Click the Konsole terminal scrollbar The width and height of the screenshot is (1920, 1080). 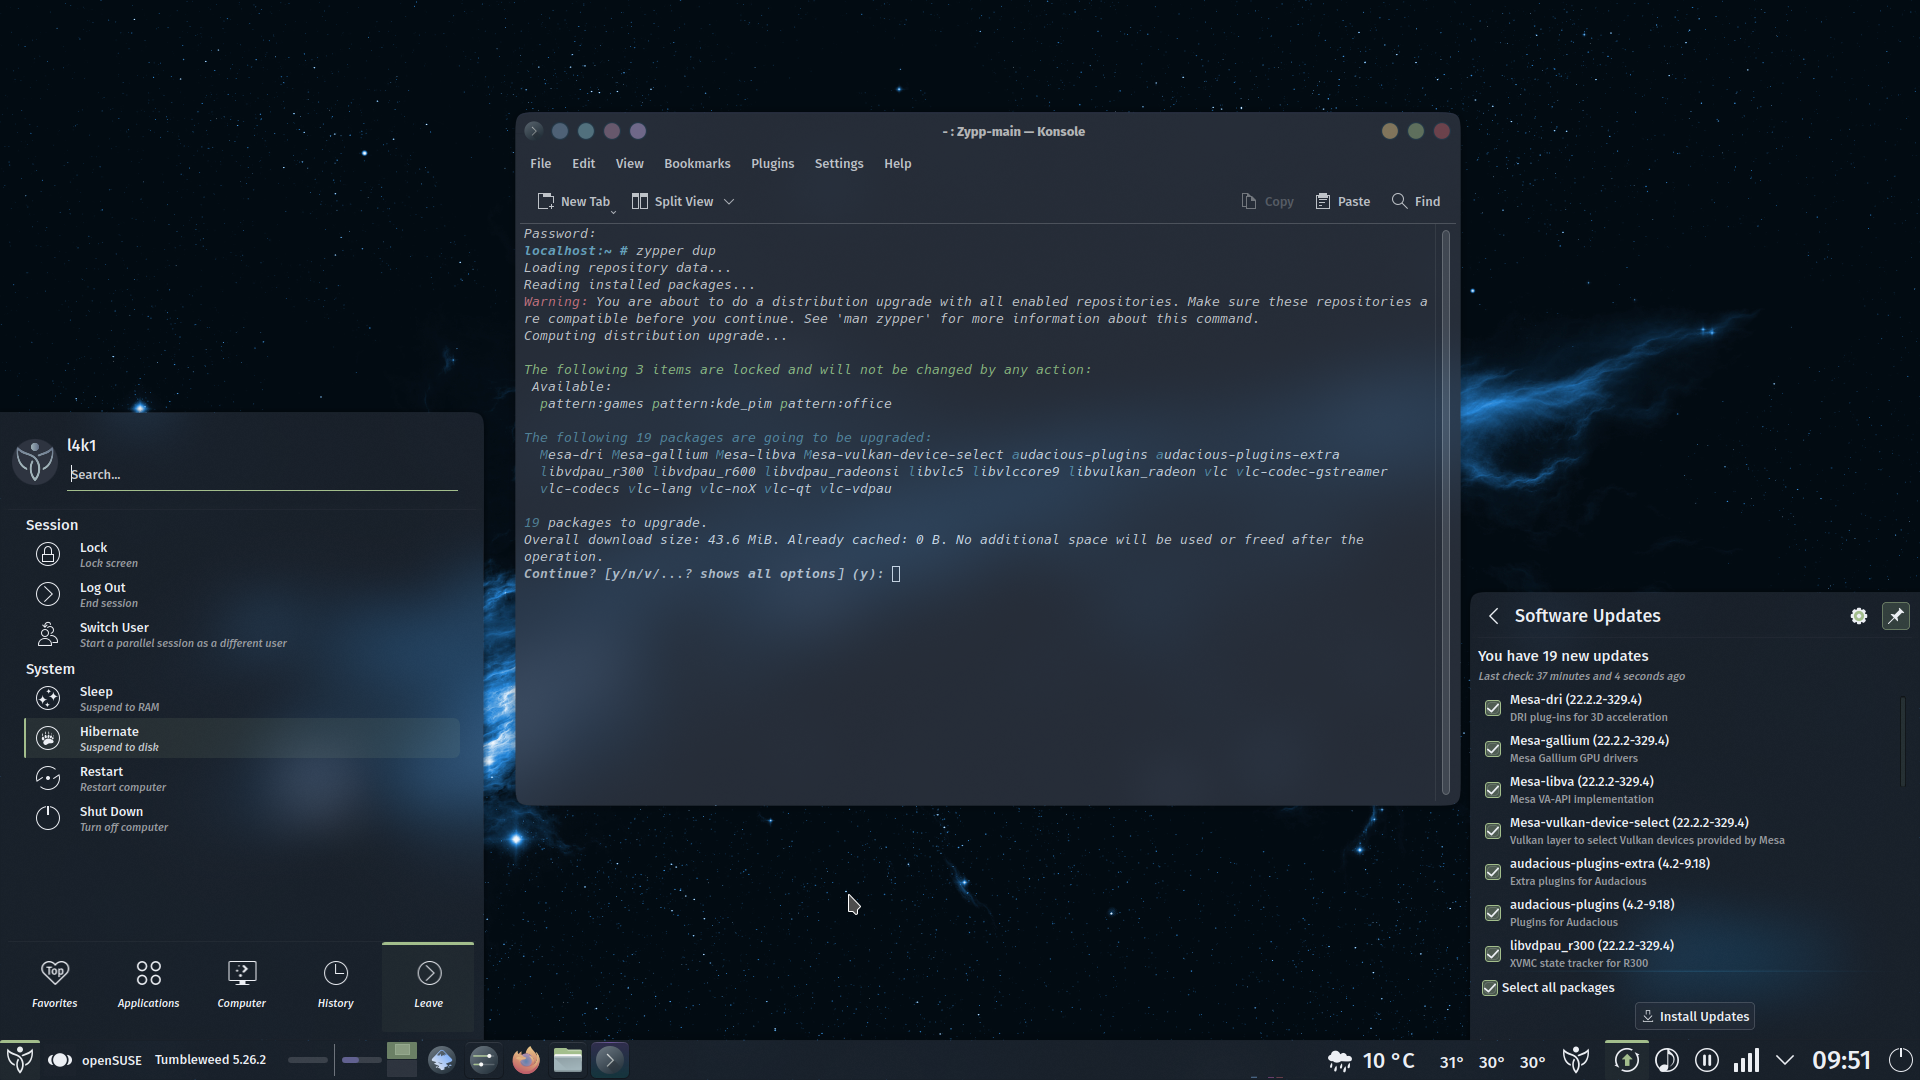(1446, 512)
